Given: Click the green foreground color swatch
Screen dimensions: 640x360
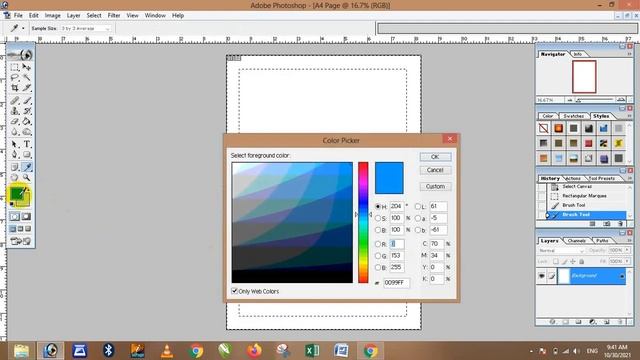Looking at the screenshot, I should pyautogui.click(x=16, y=193).
